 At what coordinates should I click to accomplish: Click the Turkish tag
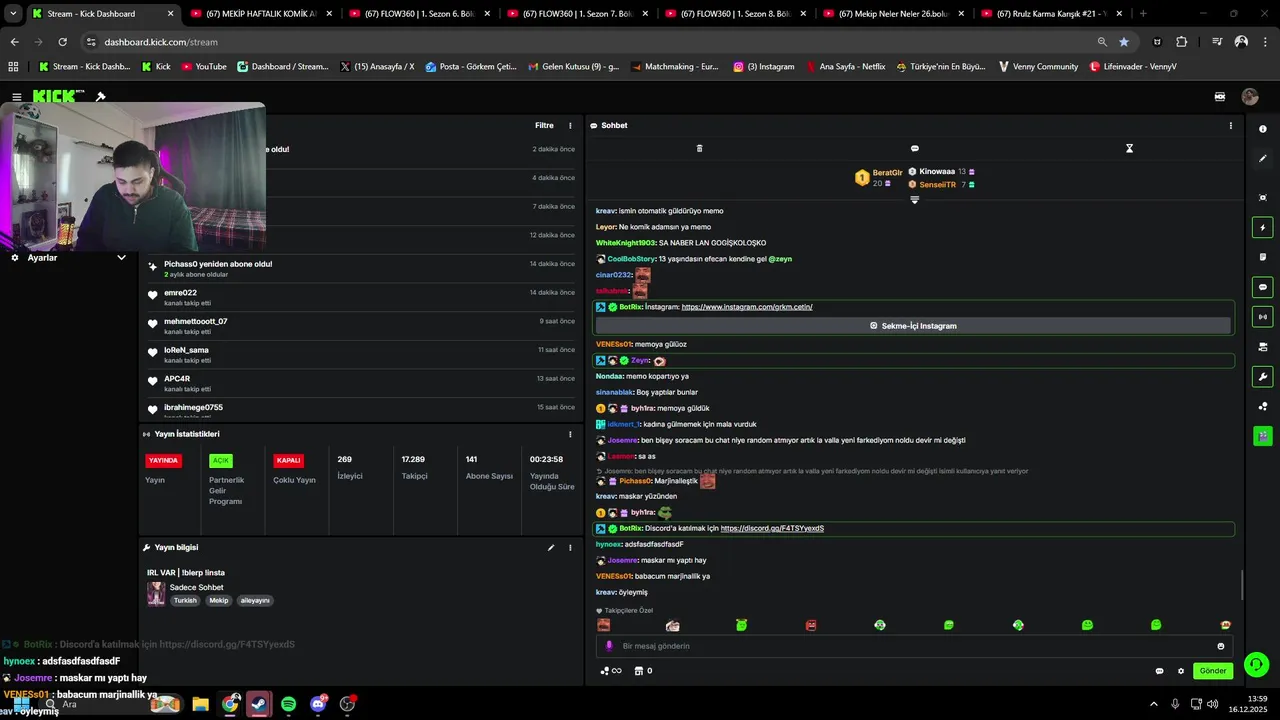pos(185,601)
